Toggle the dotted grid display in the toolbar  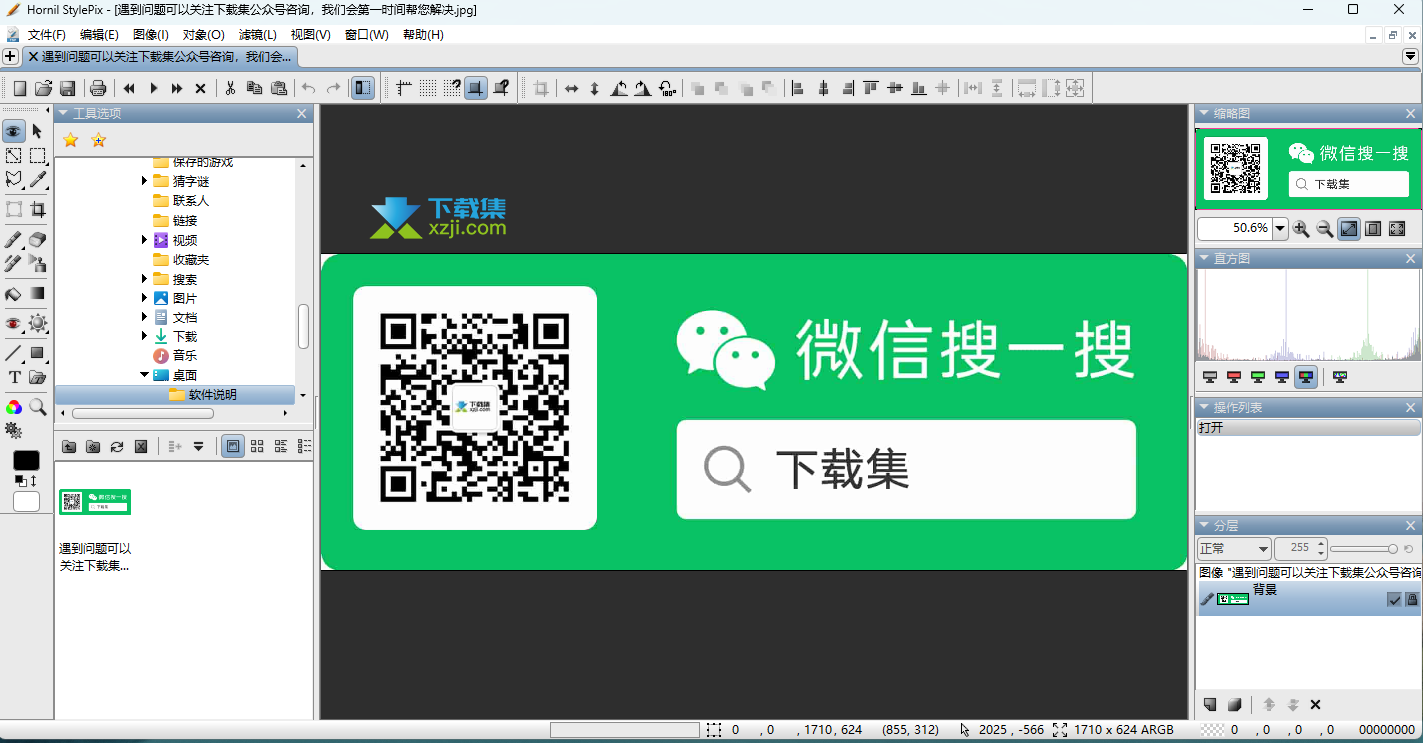click(x=428, y=88)
